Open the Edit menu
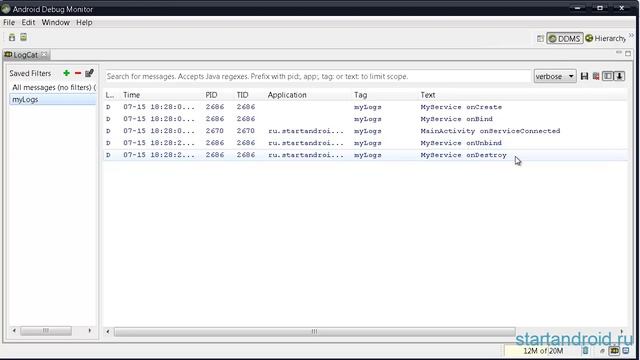The image size is (640, 360). click(x=28, y=22)
